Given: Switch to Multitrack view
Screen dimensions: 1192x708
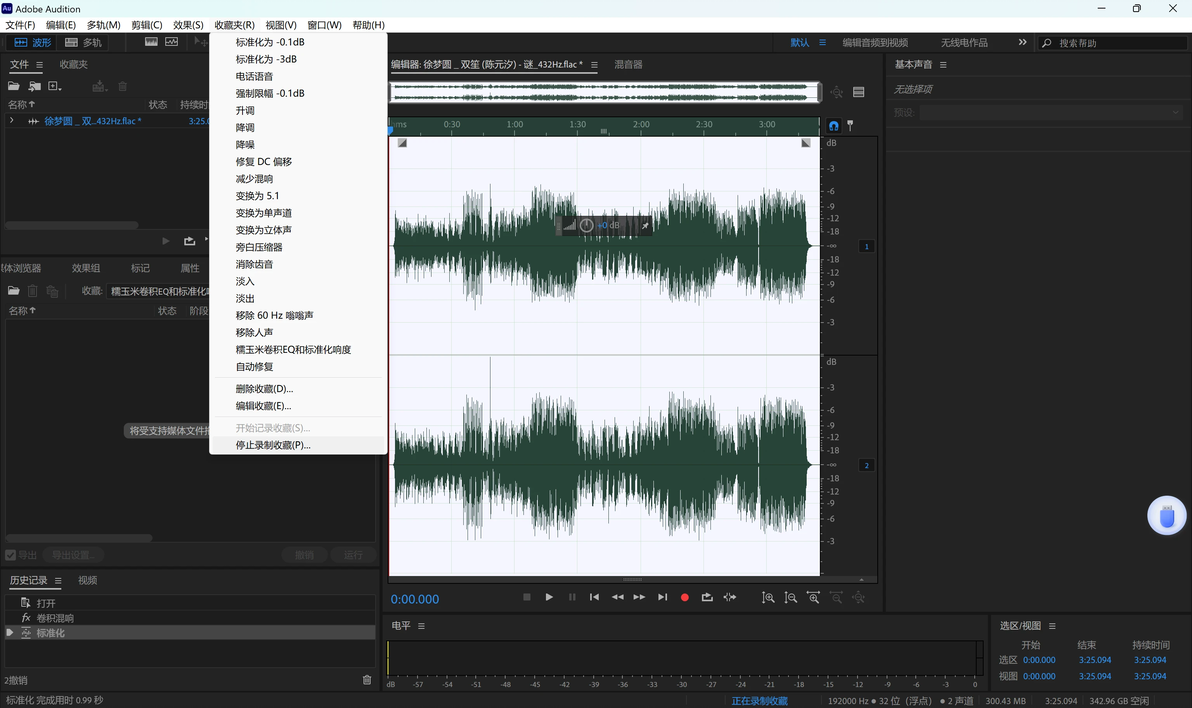Looking at the screenshot, I should [x=83, y=43].
